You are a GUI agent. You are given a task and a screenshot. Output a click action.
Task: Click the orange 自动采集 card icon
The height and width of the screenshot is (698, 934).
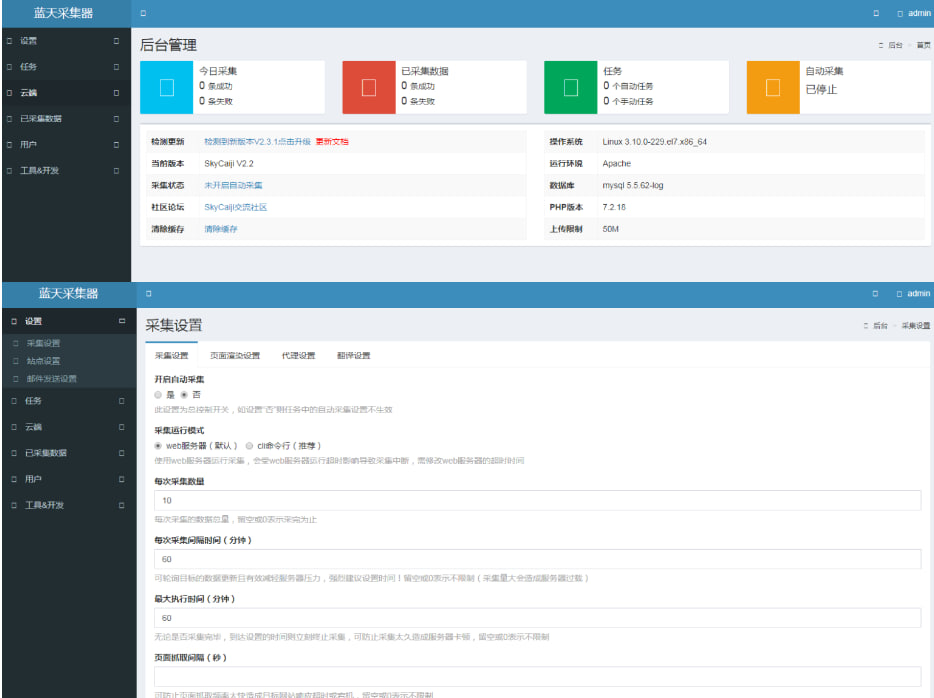(773, 88)
